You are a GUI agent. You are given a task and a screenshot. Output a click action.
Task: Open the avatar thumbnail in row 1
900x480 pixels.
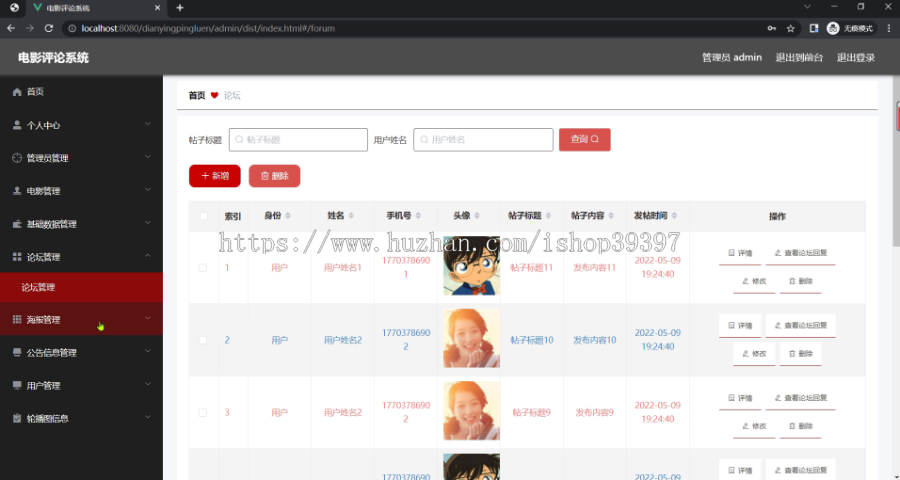coord(471,266)
